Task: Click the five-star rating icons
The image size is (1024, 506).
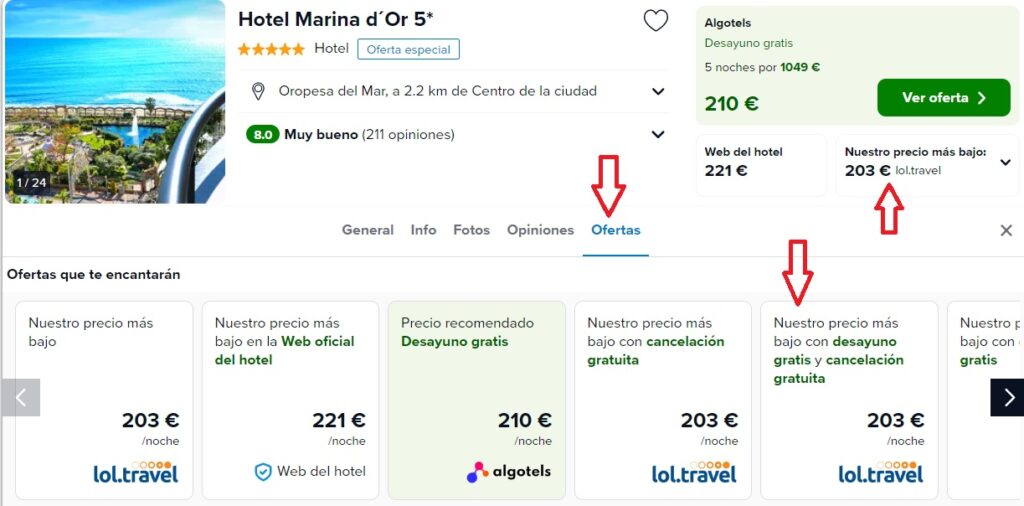Action: (x=271, y=49)
